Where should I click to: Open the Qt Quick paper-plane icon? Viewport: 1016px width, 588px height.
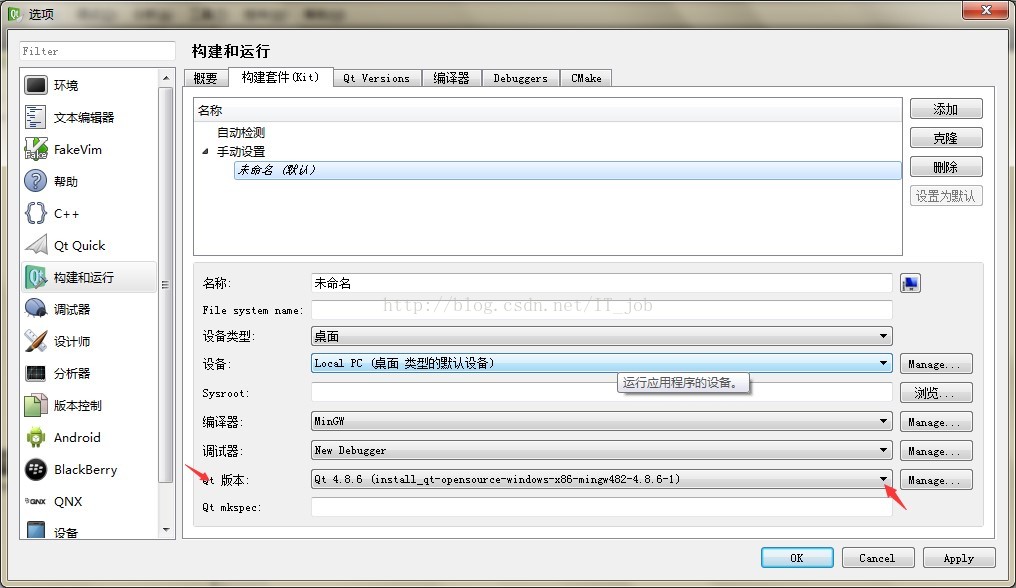(36, 245)
